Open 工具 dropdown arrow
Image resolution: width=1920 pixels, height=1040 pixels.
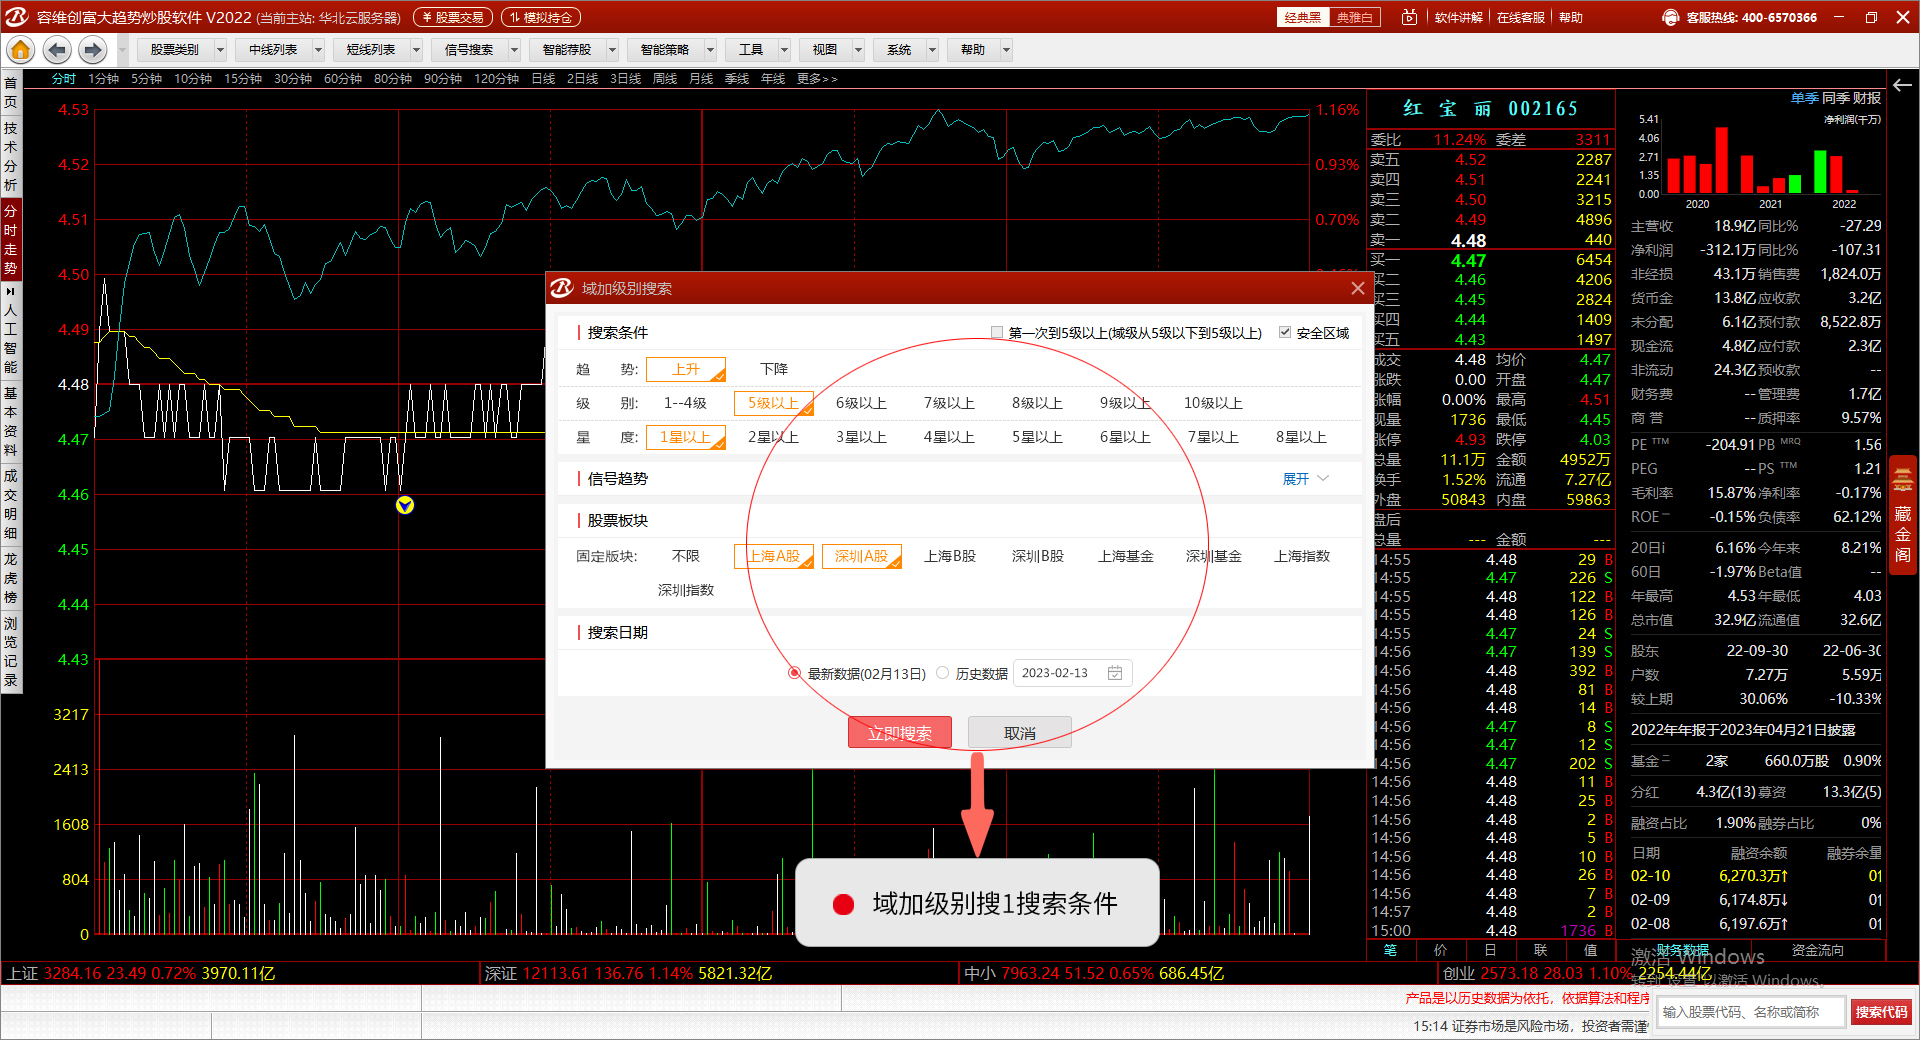tap(784, 50)
